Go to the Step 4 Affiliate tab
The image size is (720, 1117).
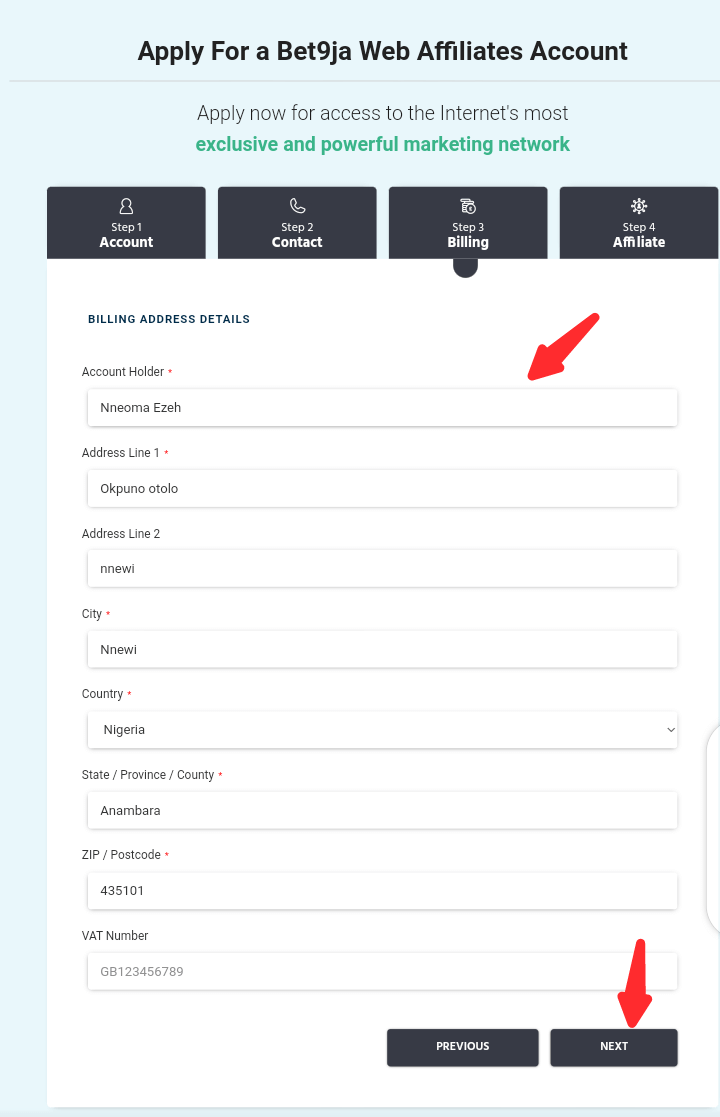pos(639,223)
